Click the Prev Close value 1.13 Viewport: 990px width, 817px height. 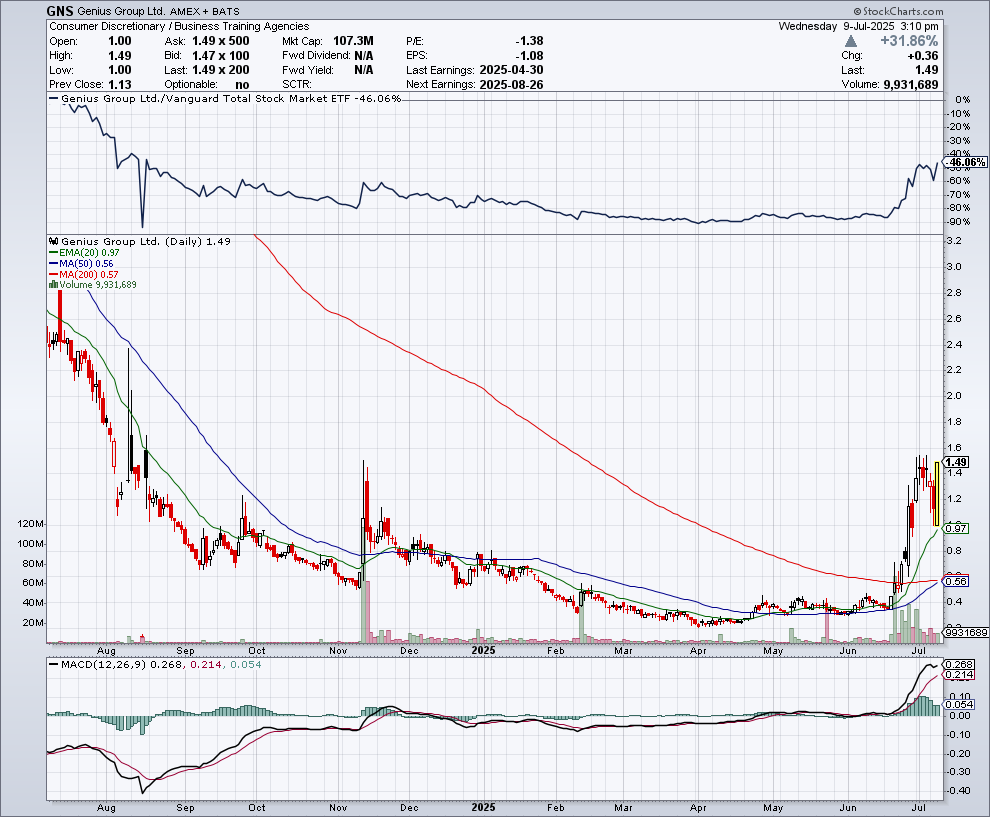119,85
